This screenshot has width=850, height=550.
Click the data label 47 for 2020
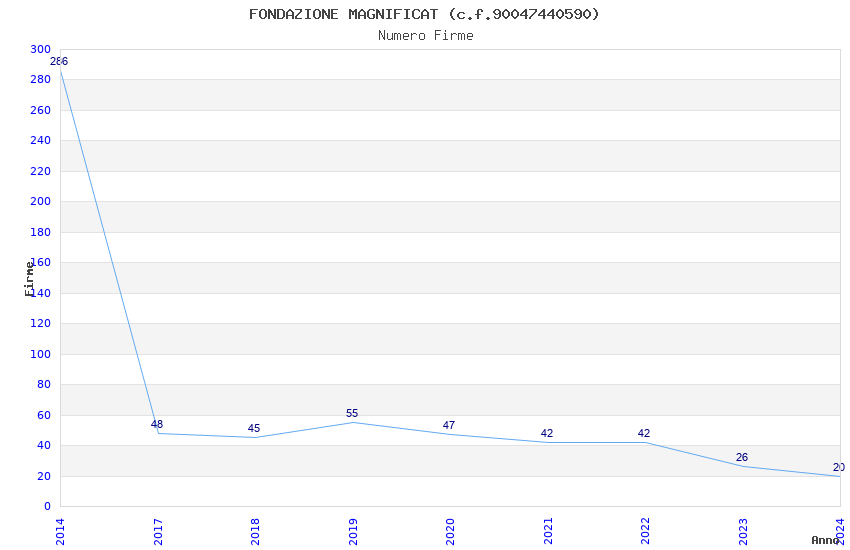point(449,425)
